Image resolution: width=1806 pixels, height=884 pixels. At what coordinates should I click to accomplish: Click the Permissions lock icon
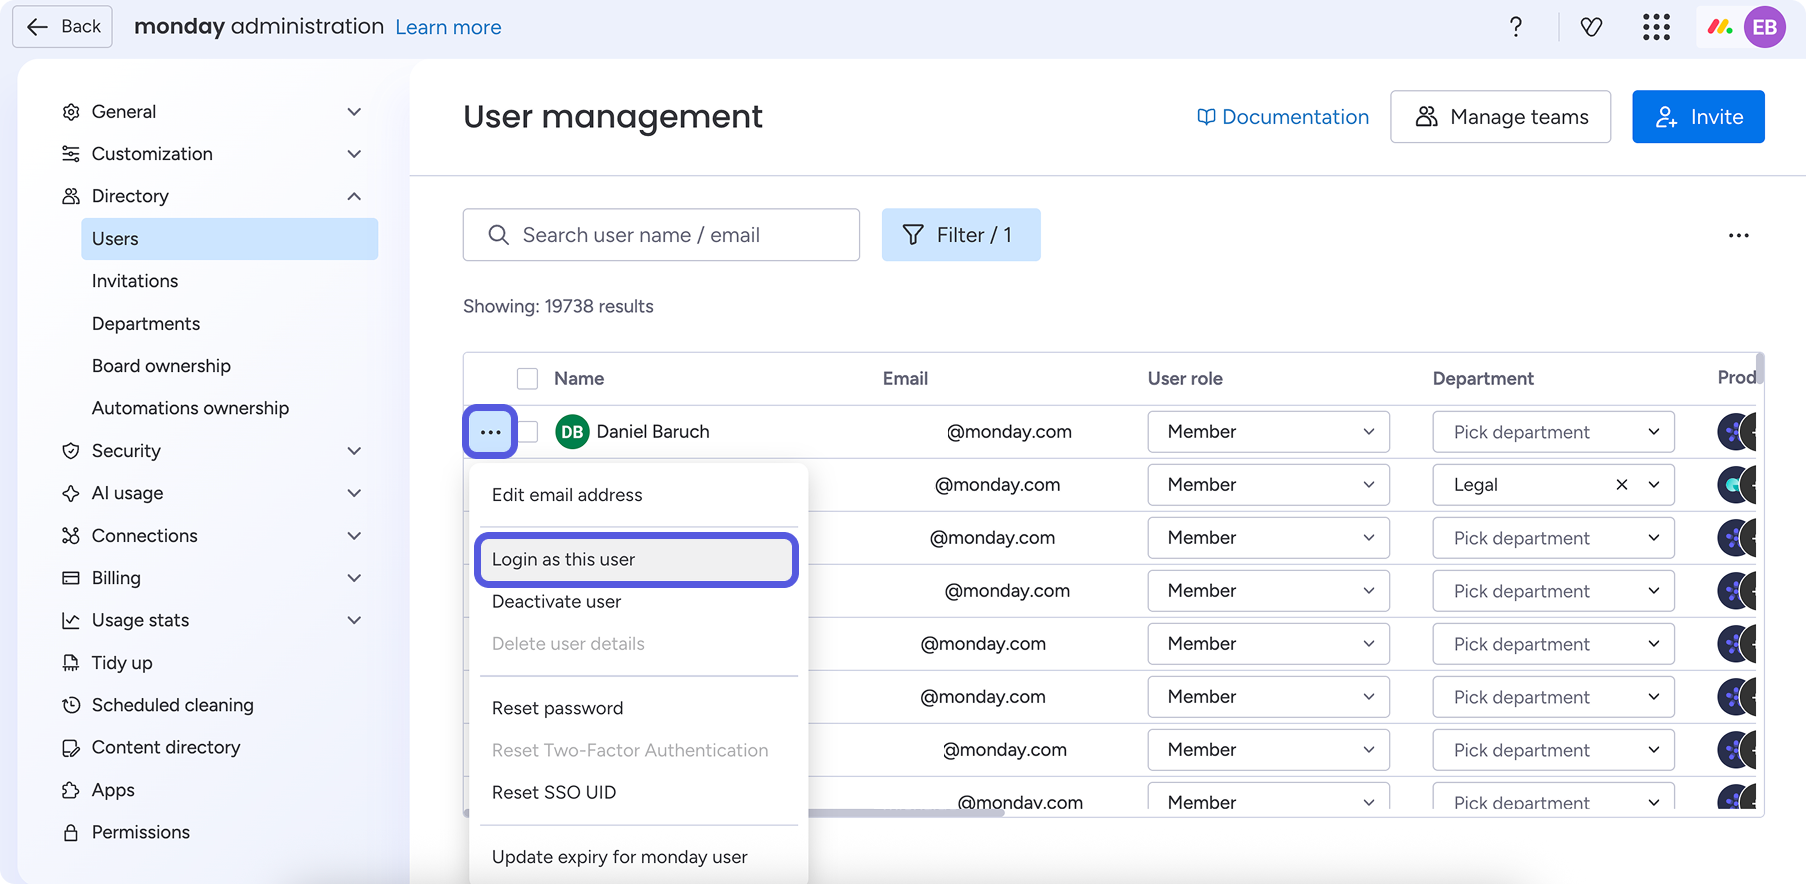click(x=71, y=832)
